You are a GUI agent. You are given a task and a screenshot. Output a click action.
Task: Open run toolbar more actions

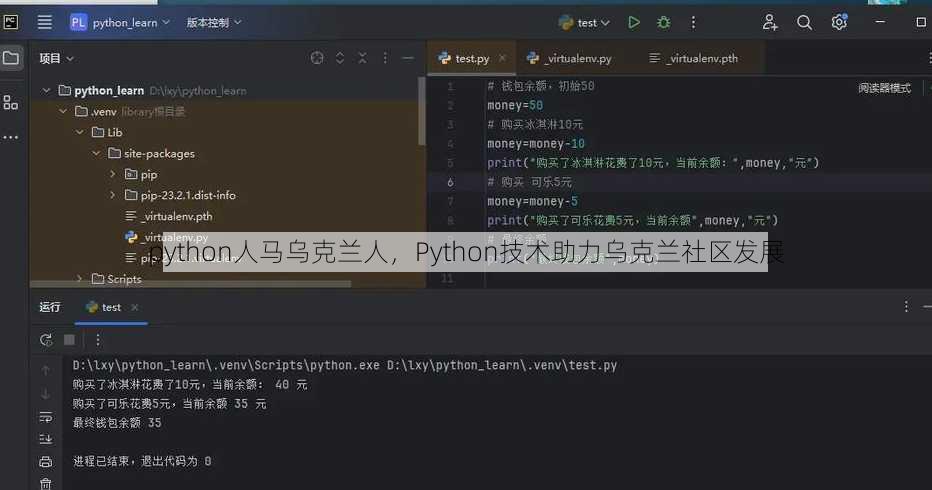click(x=98, y=340)
